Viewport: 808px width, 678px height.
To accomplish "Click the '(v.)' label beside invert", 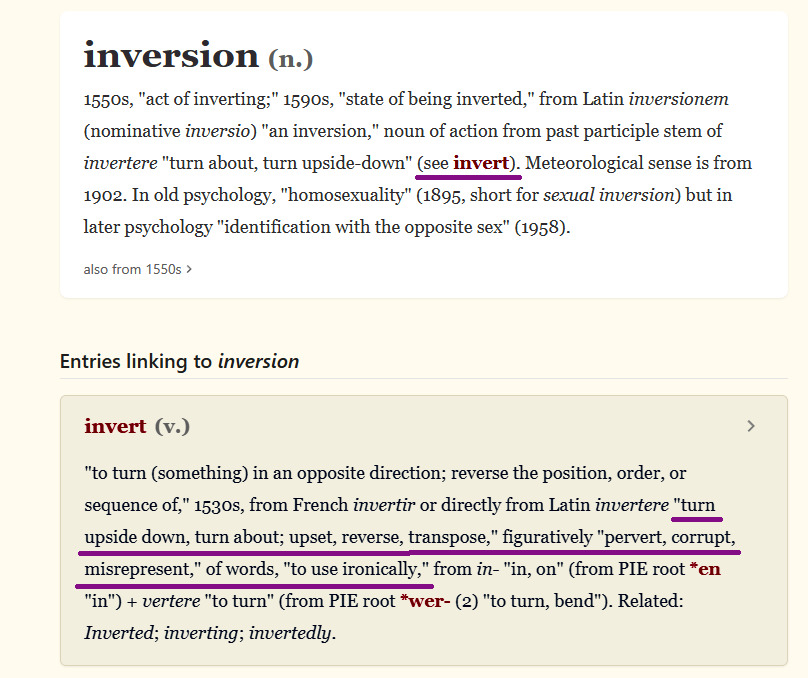I will pyautogui.click(x=172, y=427).
